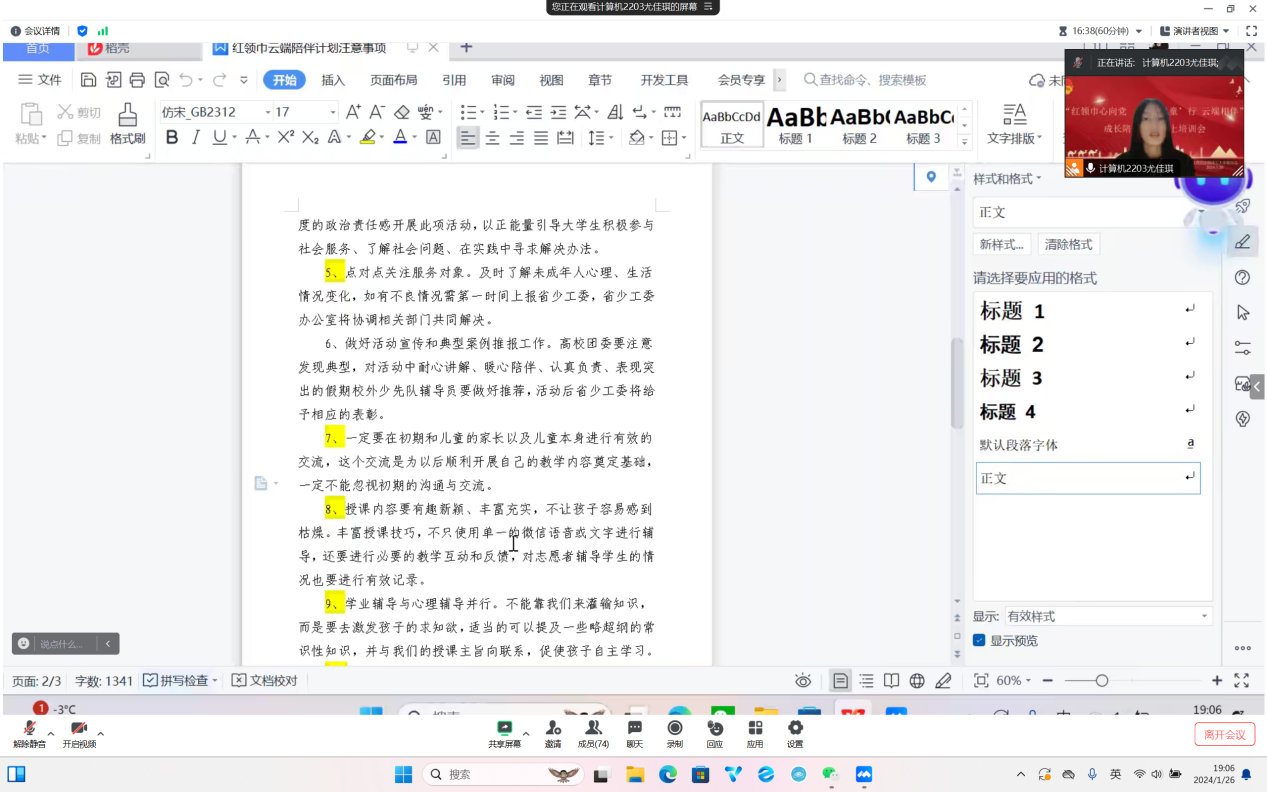Click the Record (录制) meeting icon

coord(675,733)
